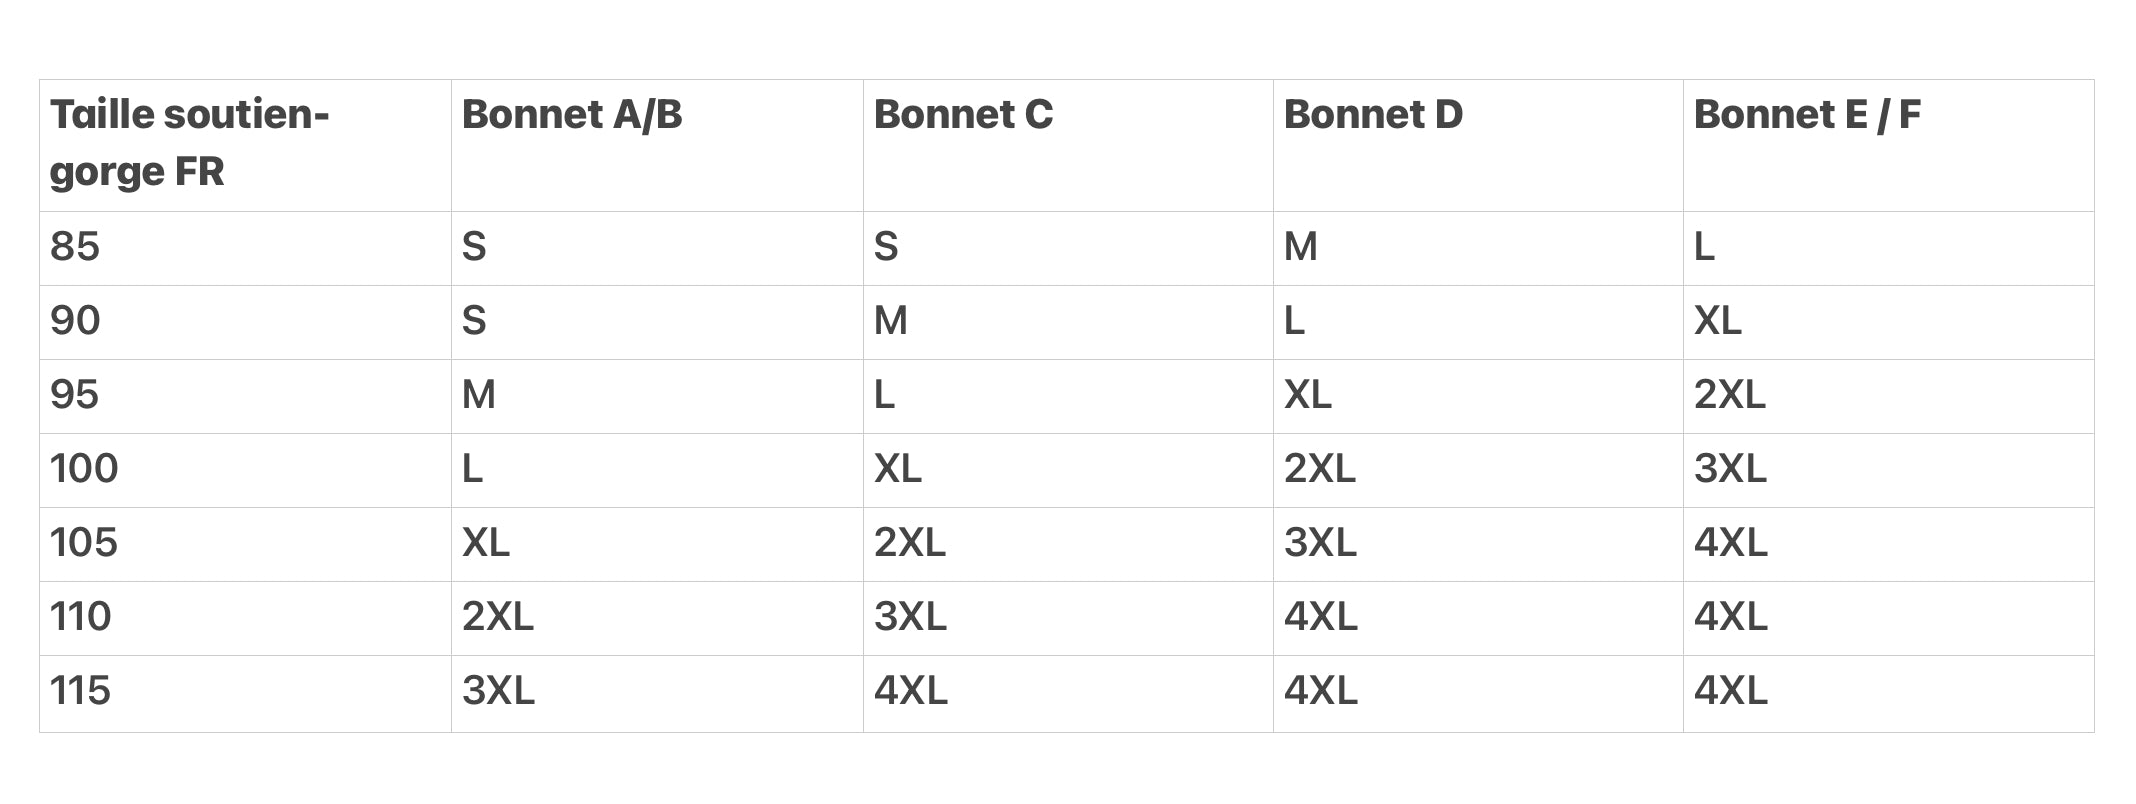Click the 2XL cell in the 95 row
The width and height of the screenshot is (2136, 804).
pyautogui.click(x=1730, y=395)
